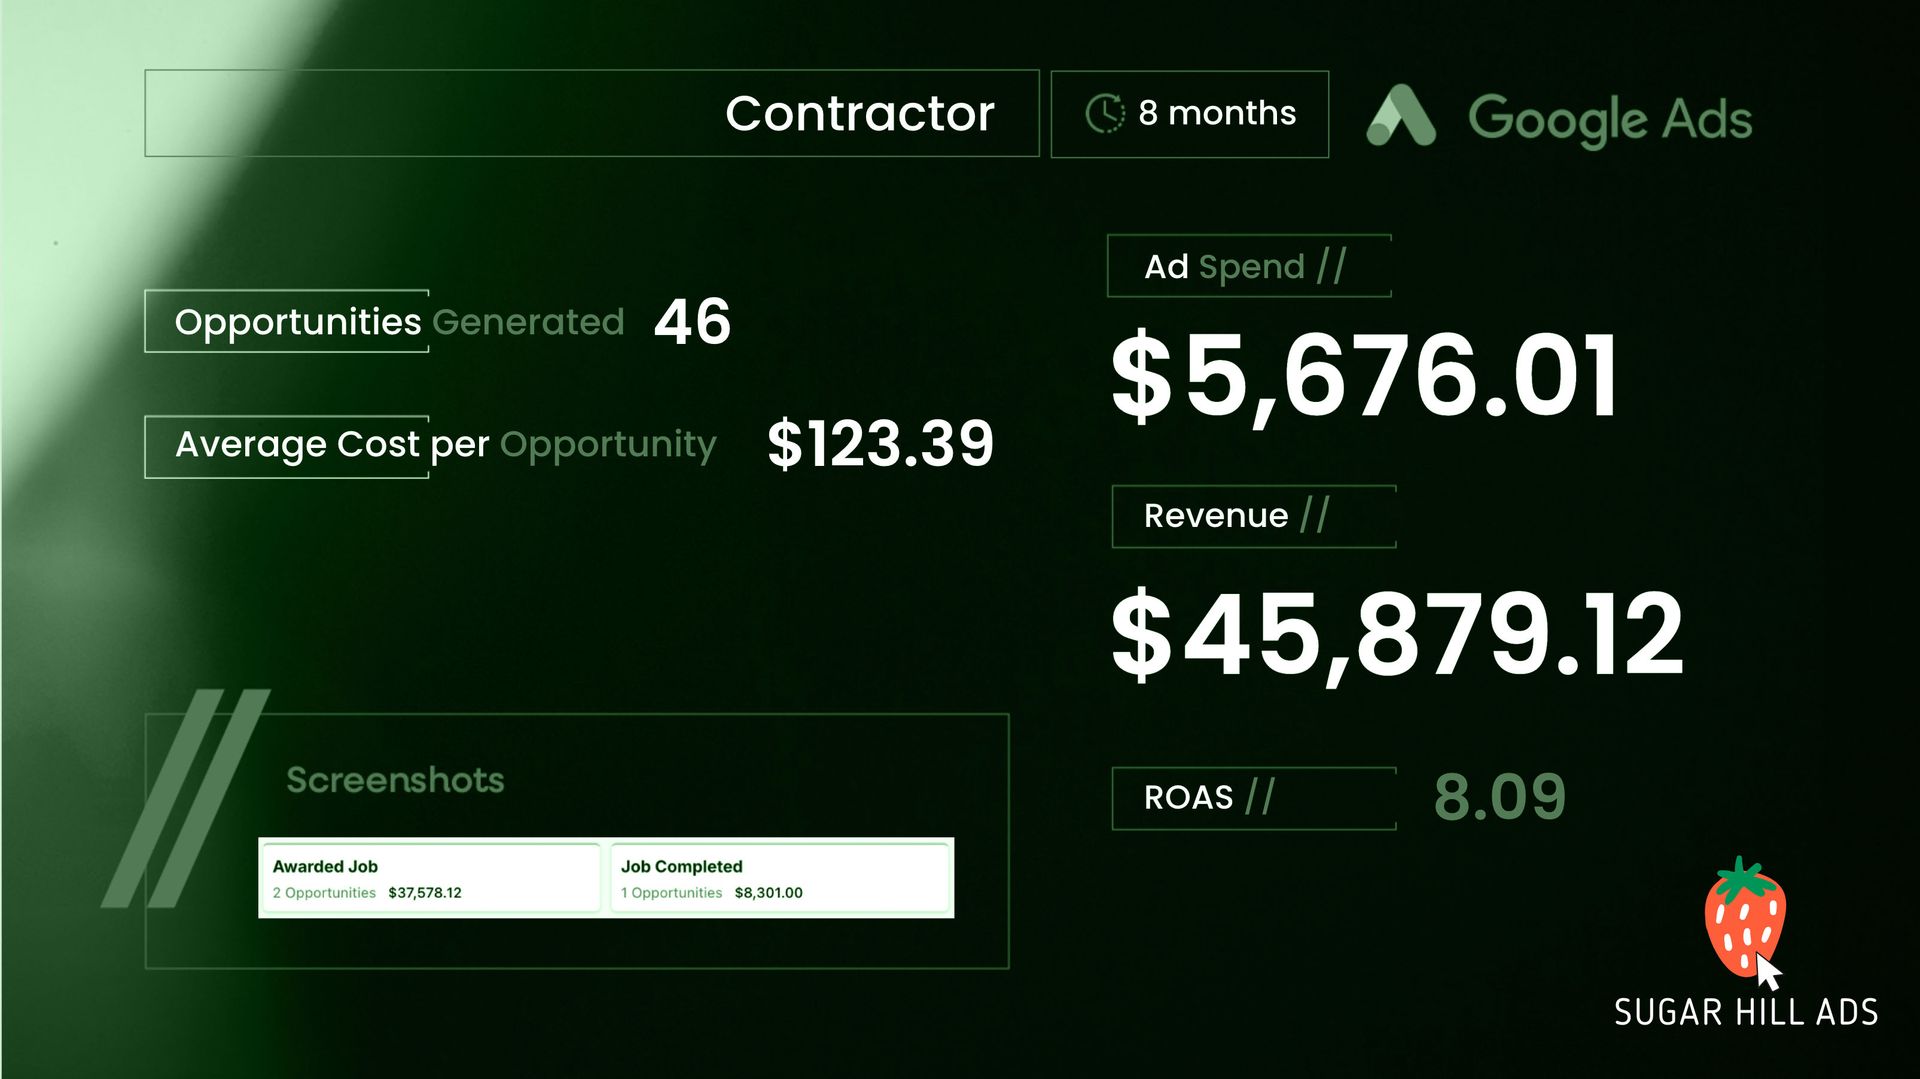Click the Google Ads triangle logo
Image resolution: width=1920 pixels, height=1079 pixels.
pos(1401,117)
